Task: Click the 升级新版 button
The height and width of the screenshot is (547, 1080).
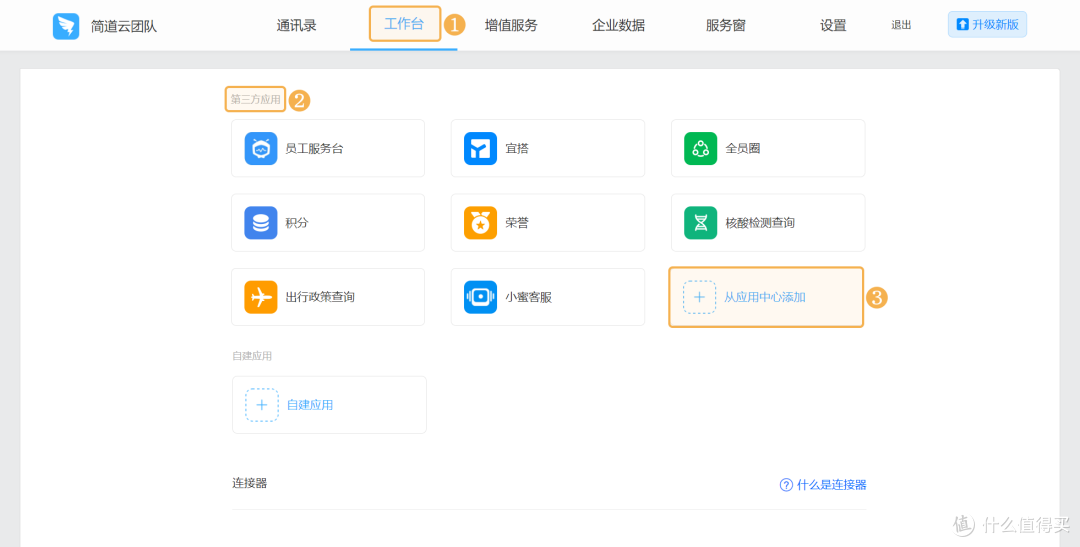Action: 987,25
